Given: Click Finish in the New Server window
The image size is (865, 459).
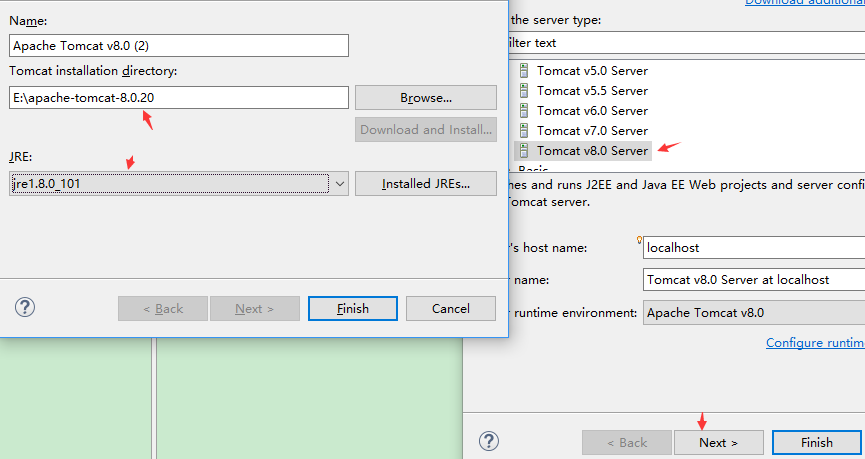Looking at the screenshot, I should pyautogui.click(x=817, y=442).
